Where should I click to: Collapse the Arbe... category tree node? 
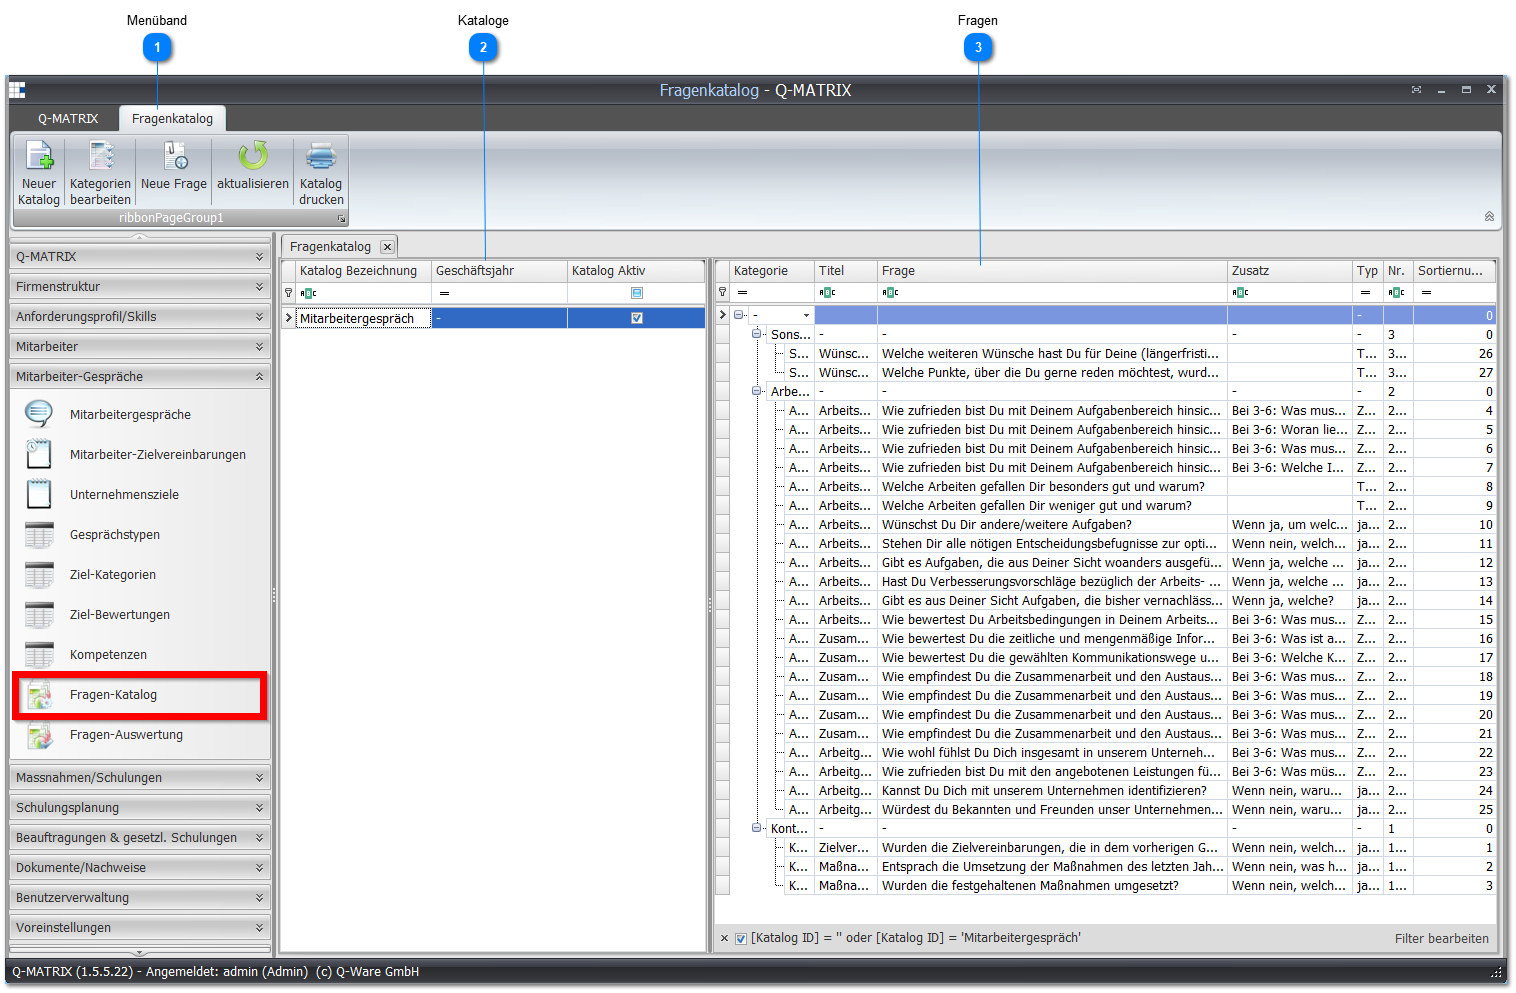[757, 391]
